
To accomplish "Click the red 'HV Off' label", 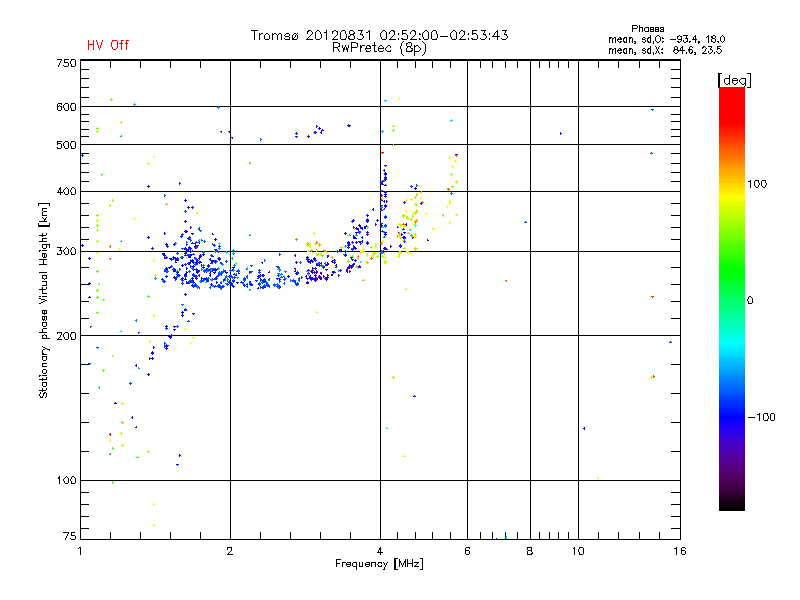I will [108, 45].
